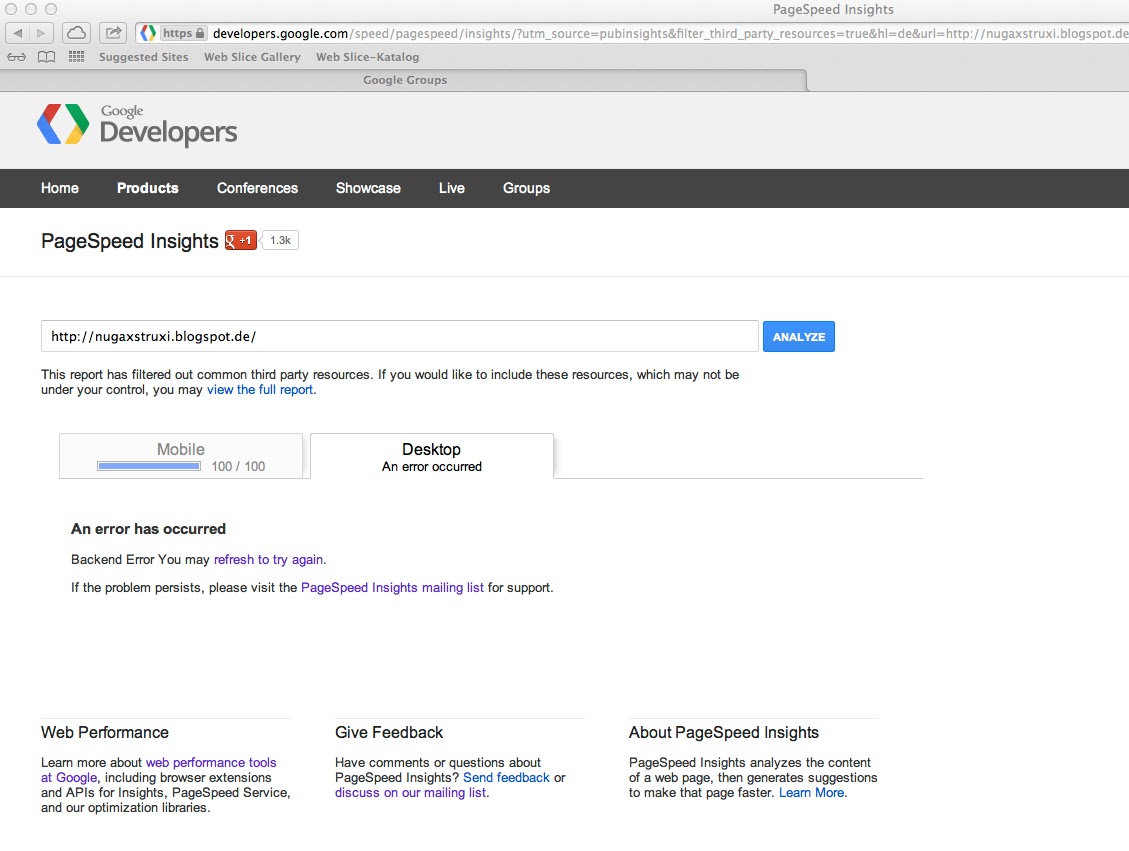
Task: Follow the view the full report link
Action: pos(260,390)
